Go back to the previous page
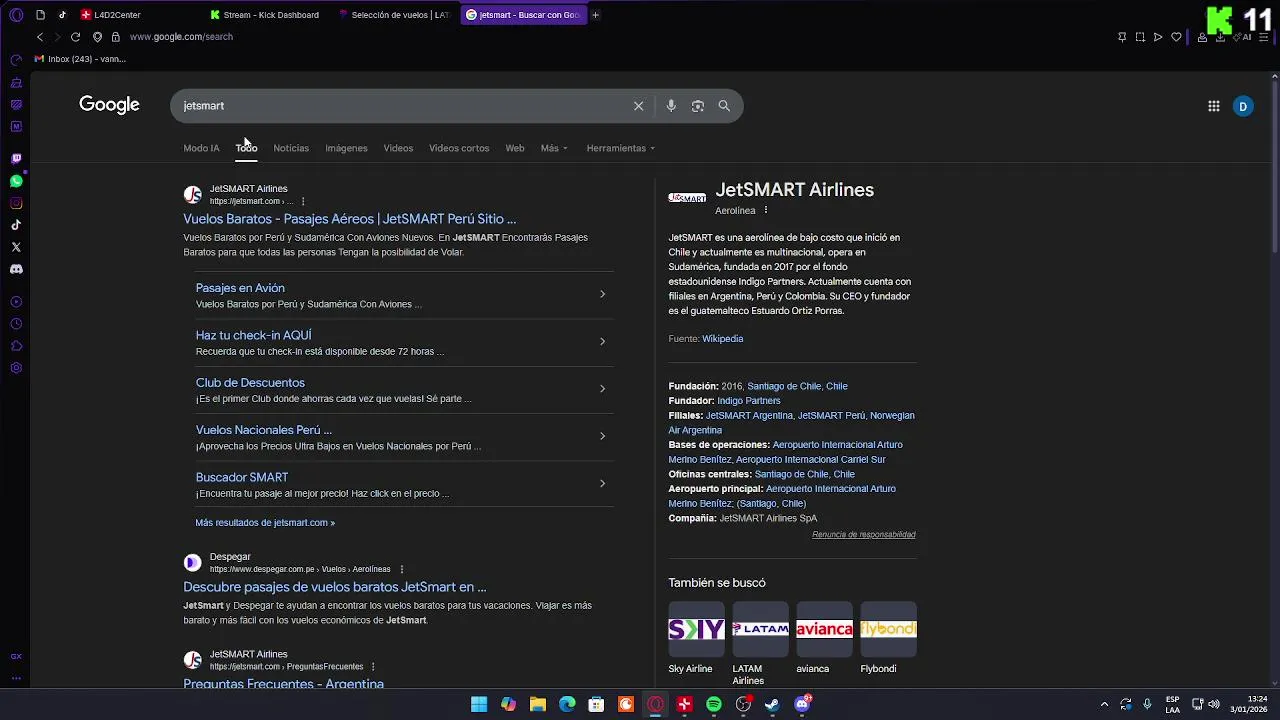Viewport: 1280px width, 720px height. pyautogui.click(x=40, y=37)
